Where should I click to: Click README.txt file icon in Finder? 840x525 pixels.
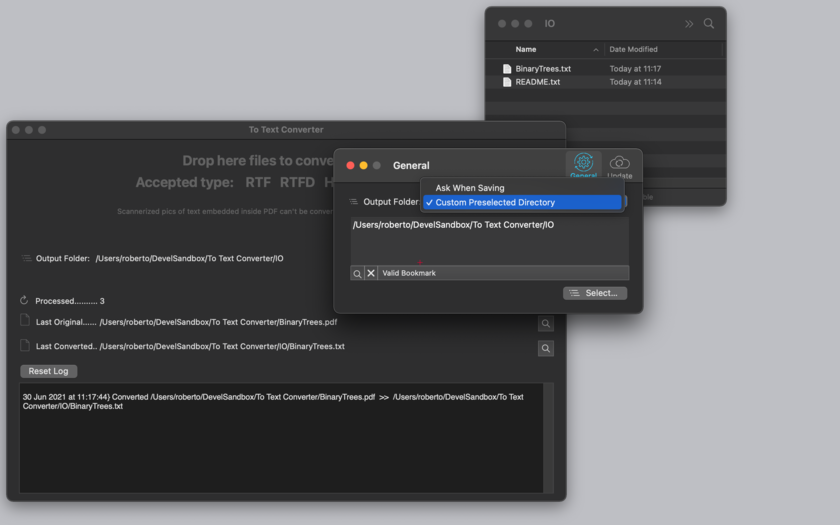[507, 82]
